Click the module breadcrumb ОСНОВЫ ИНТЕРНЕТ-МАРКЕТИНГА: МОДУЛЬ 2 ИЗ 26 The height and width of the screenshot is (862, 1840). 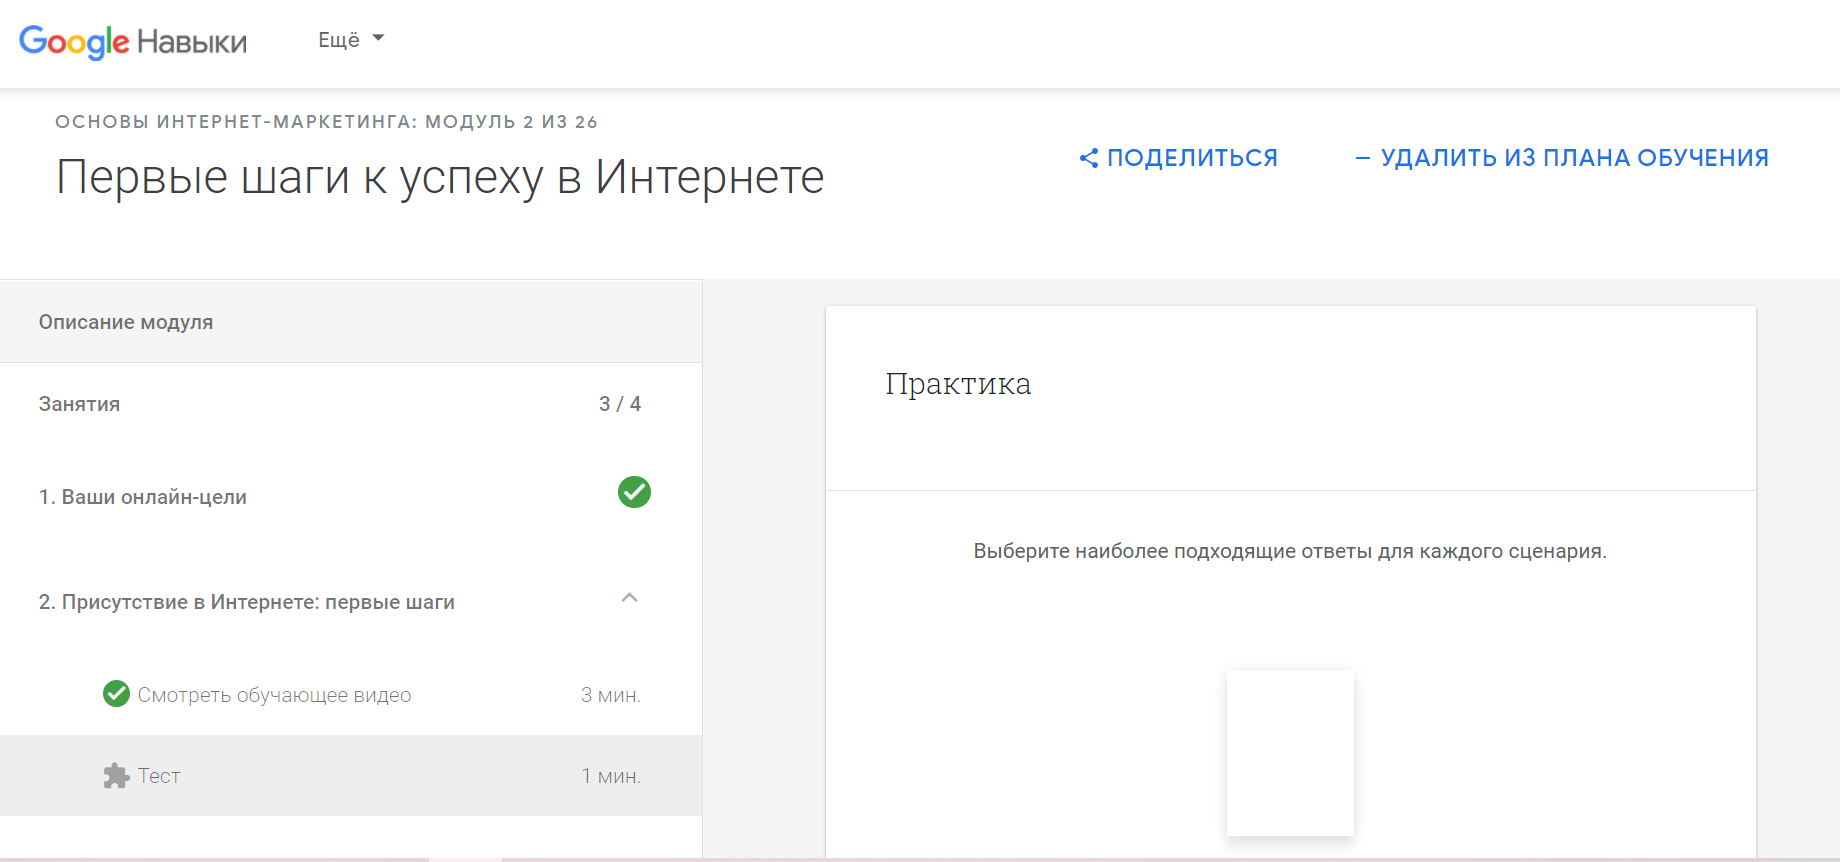[327, 122]
